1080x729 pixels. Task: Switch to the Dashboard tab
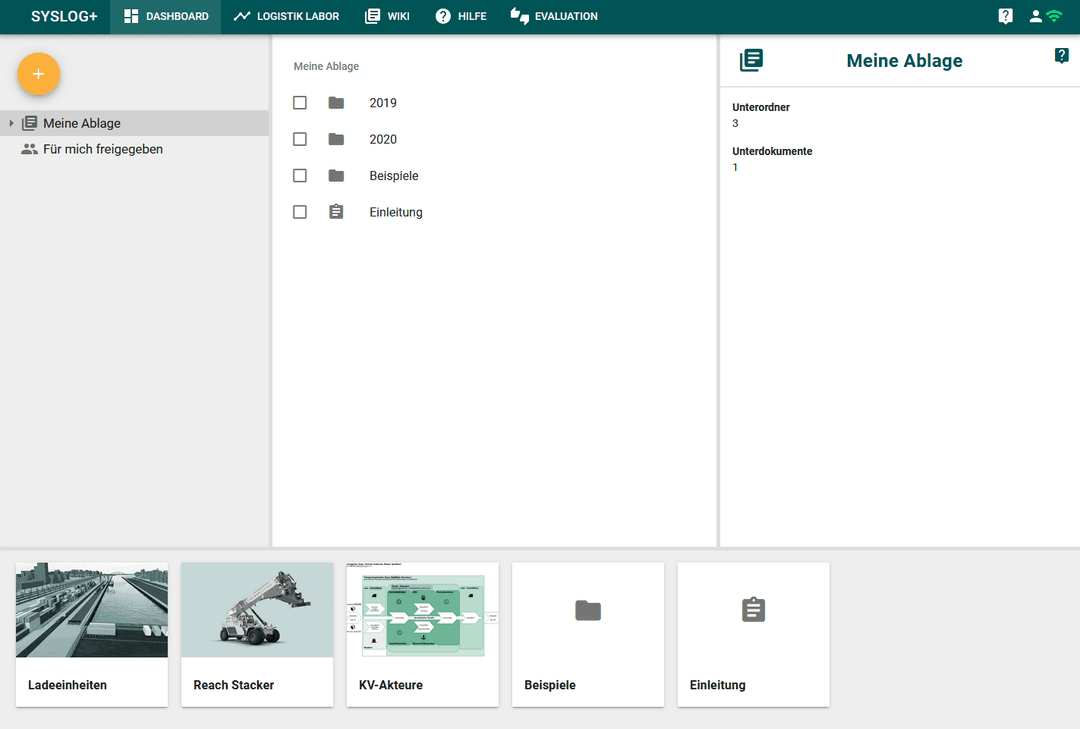tap(165, 16)
